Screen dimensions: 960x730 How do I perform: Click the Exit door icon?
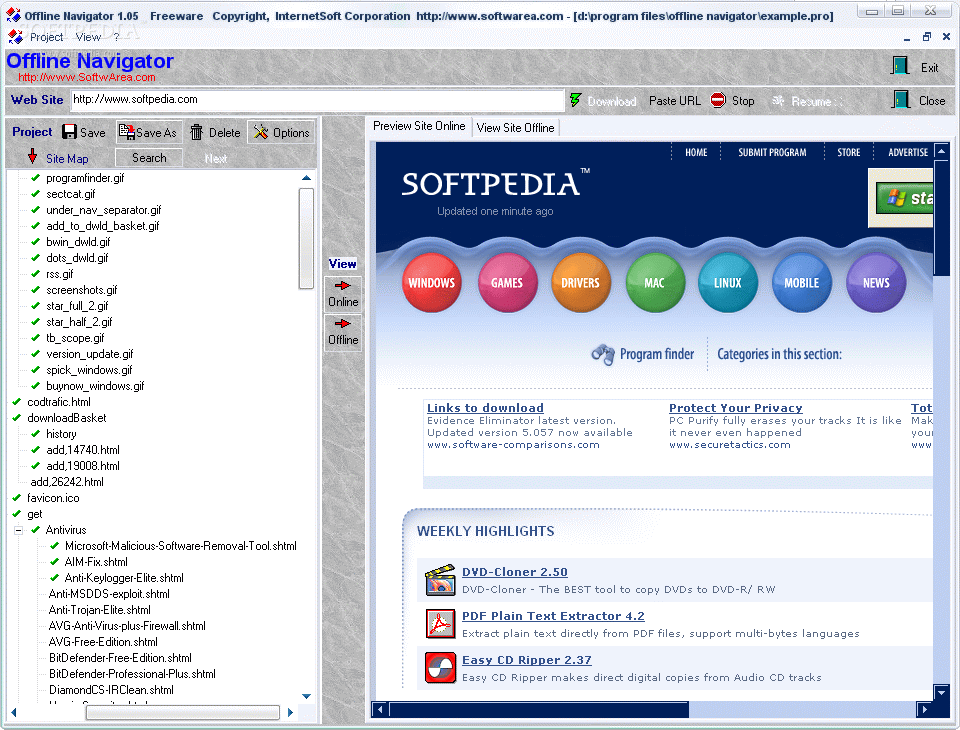pos(900,66)
